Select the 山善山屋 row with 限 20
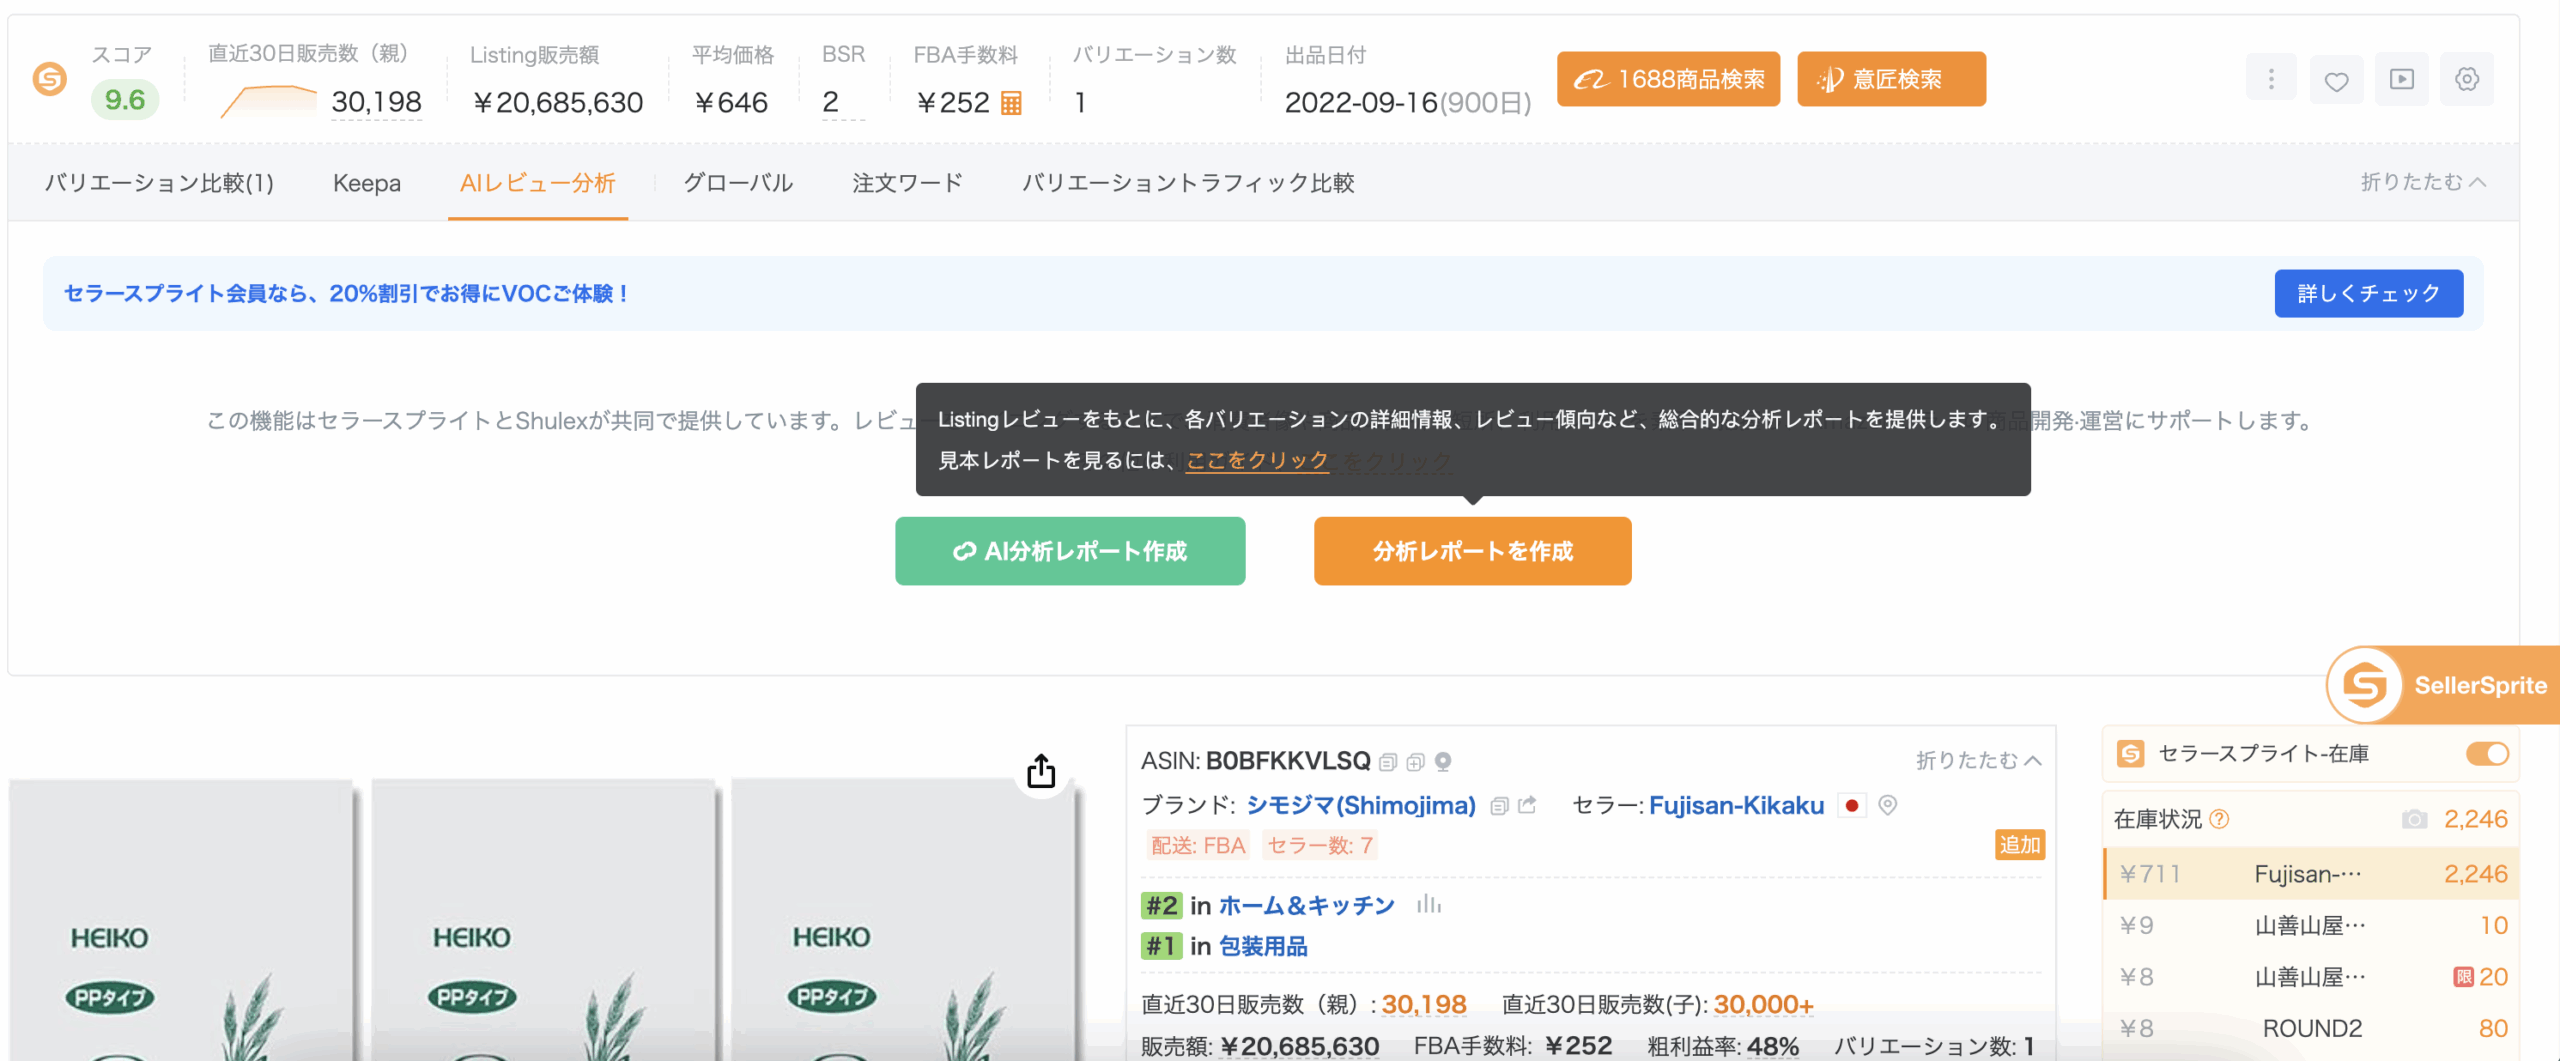 pos(2311,977)
